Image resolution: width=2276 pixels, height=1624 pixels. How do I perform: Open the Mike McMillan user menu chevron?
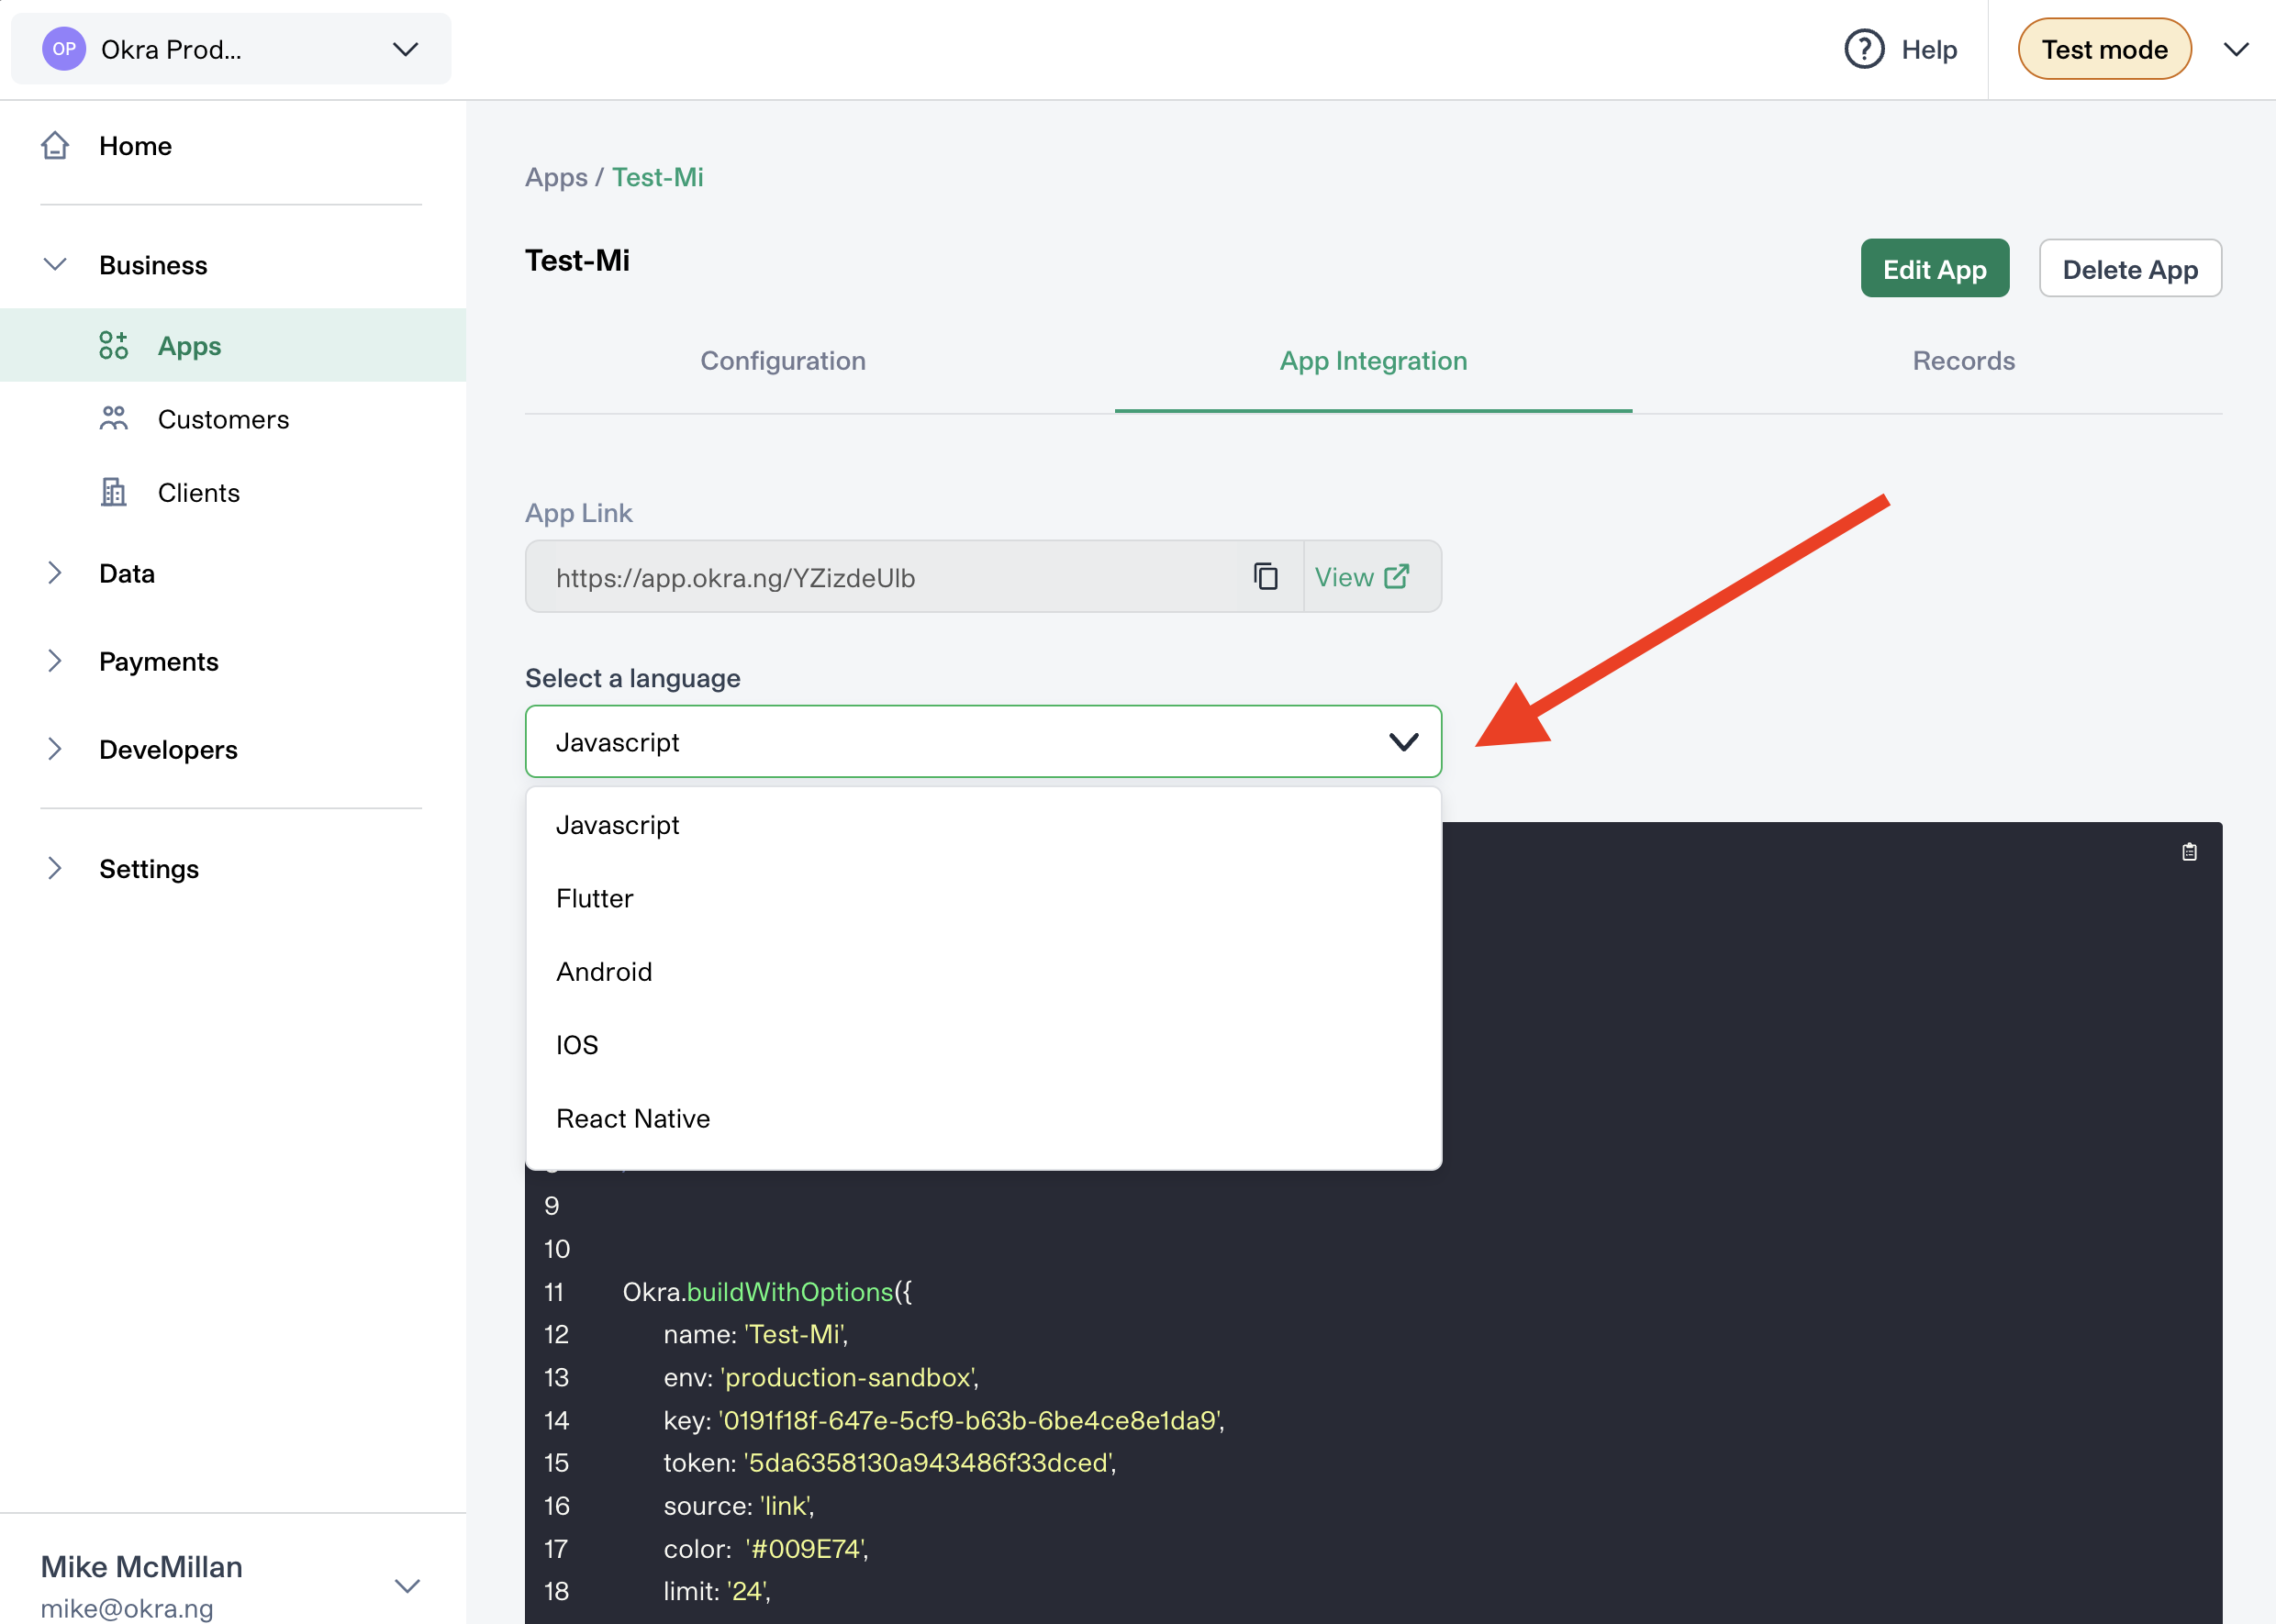tap(406, 1586)
